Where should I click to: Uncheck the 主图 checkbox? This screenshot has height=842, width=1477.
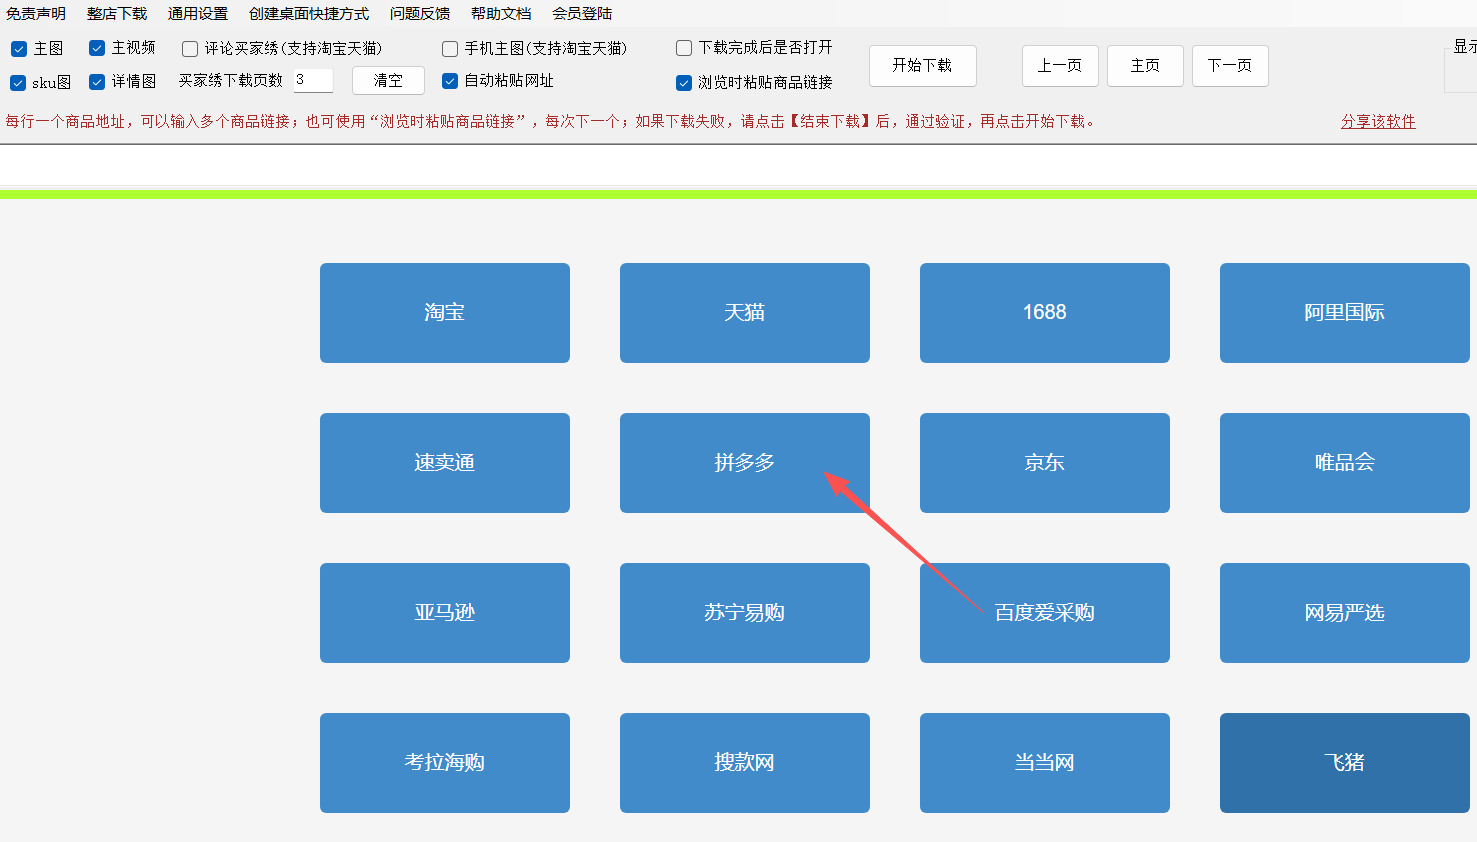pos(19,49)
